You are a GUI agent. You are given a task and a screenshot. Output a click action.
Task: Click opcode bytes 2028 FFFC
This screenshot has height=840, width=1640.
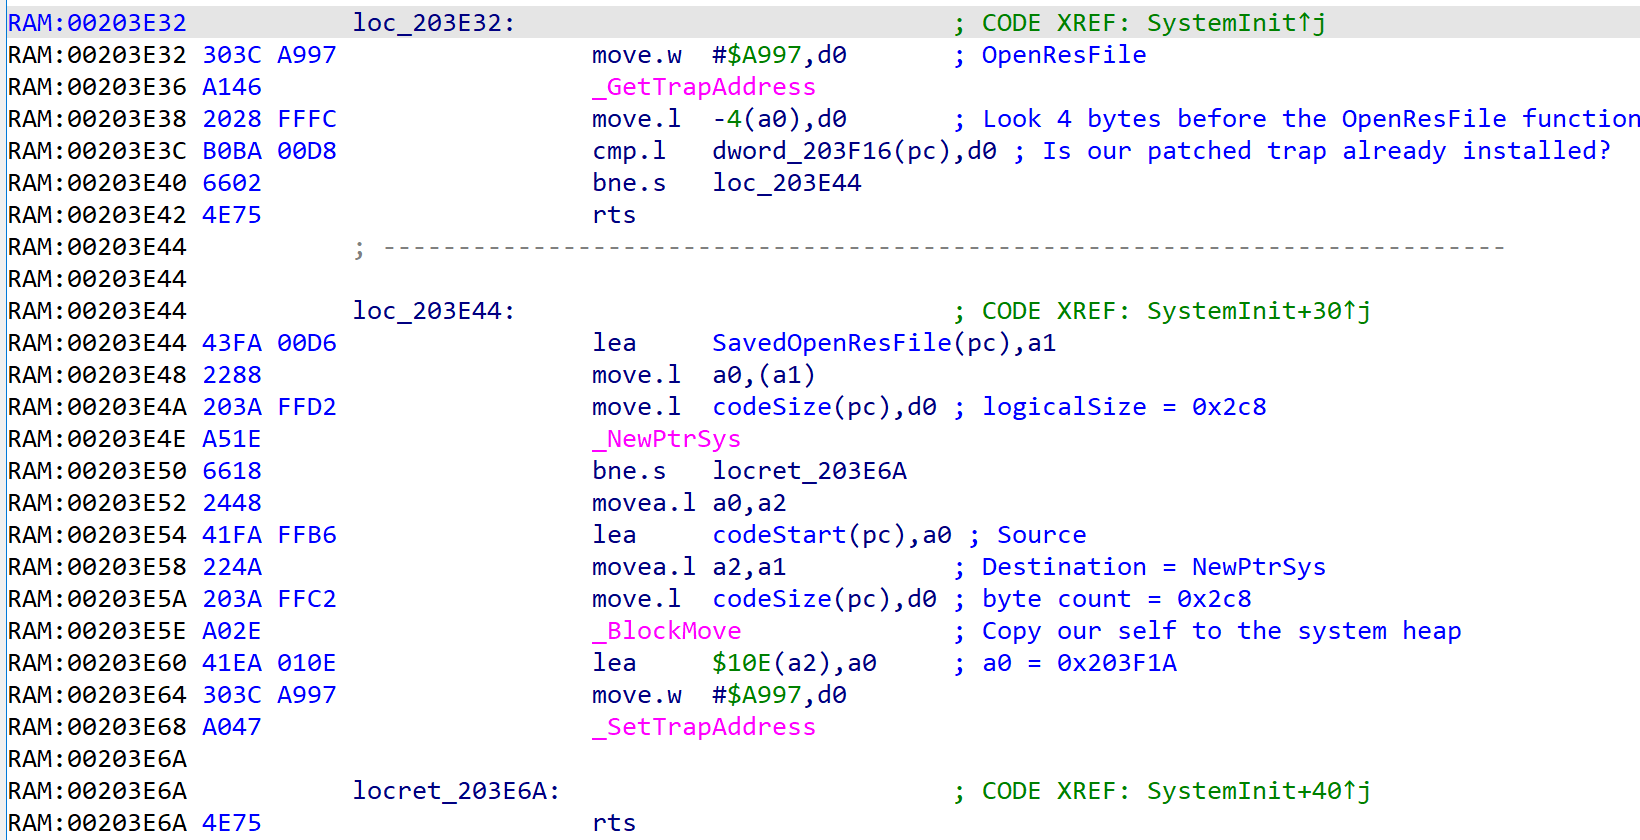pyautogui.click(x=269, y=119)
